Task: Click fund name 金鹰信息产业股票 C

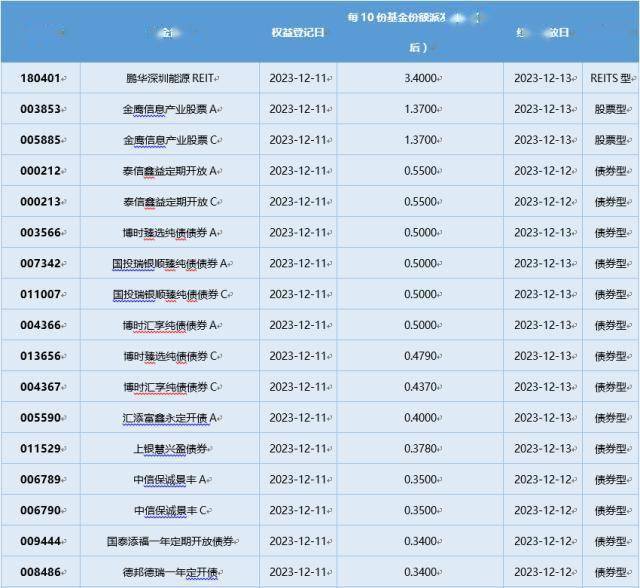Action: pos(171,140)
